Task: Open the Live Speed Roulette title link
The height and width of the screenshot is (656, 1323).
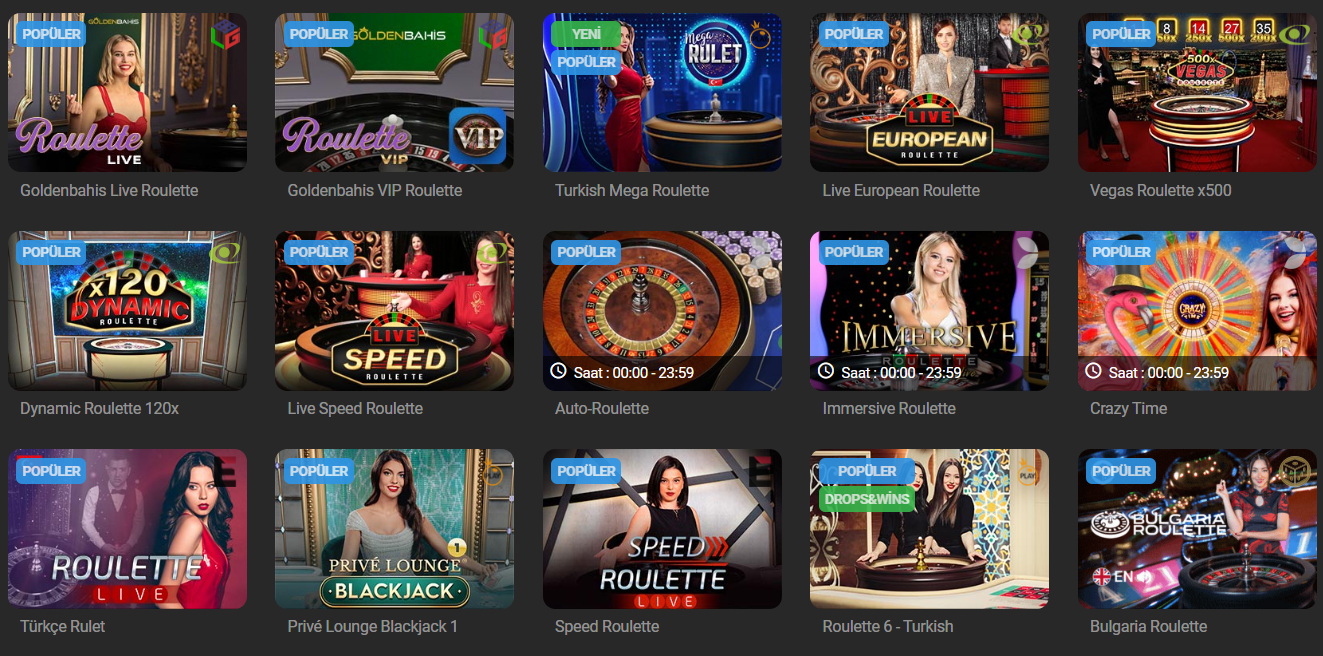Action: click(355, 408)
